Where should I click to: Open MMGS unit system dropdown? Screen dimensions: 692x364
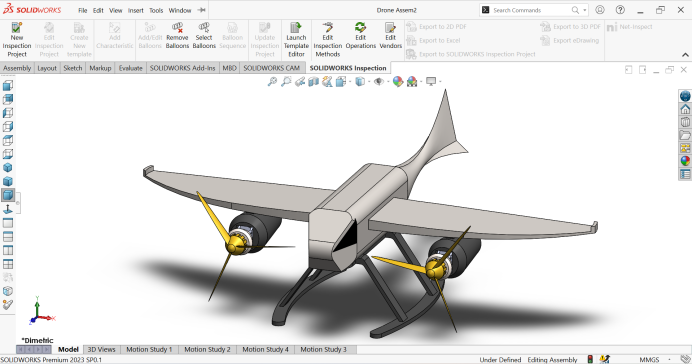click(x=669, y=360)
